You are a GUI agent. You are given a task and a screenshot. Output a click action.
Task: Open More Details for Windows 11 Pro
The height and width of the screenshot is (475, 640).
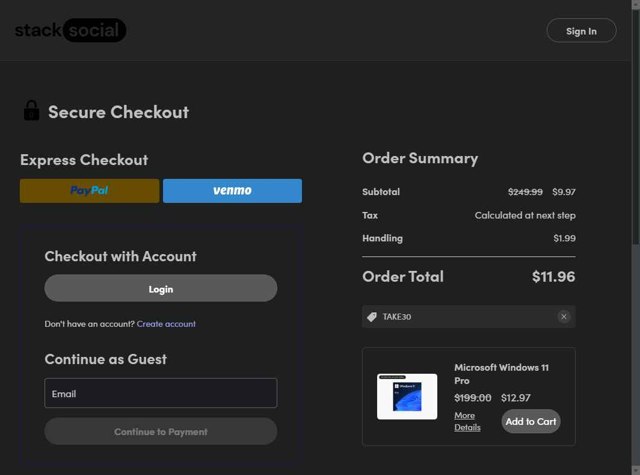tap(467, 422)
